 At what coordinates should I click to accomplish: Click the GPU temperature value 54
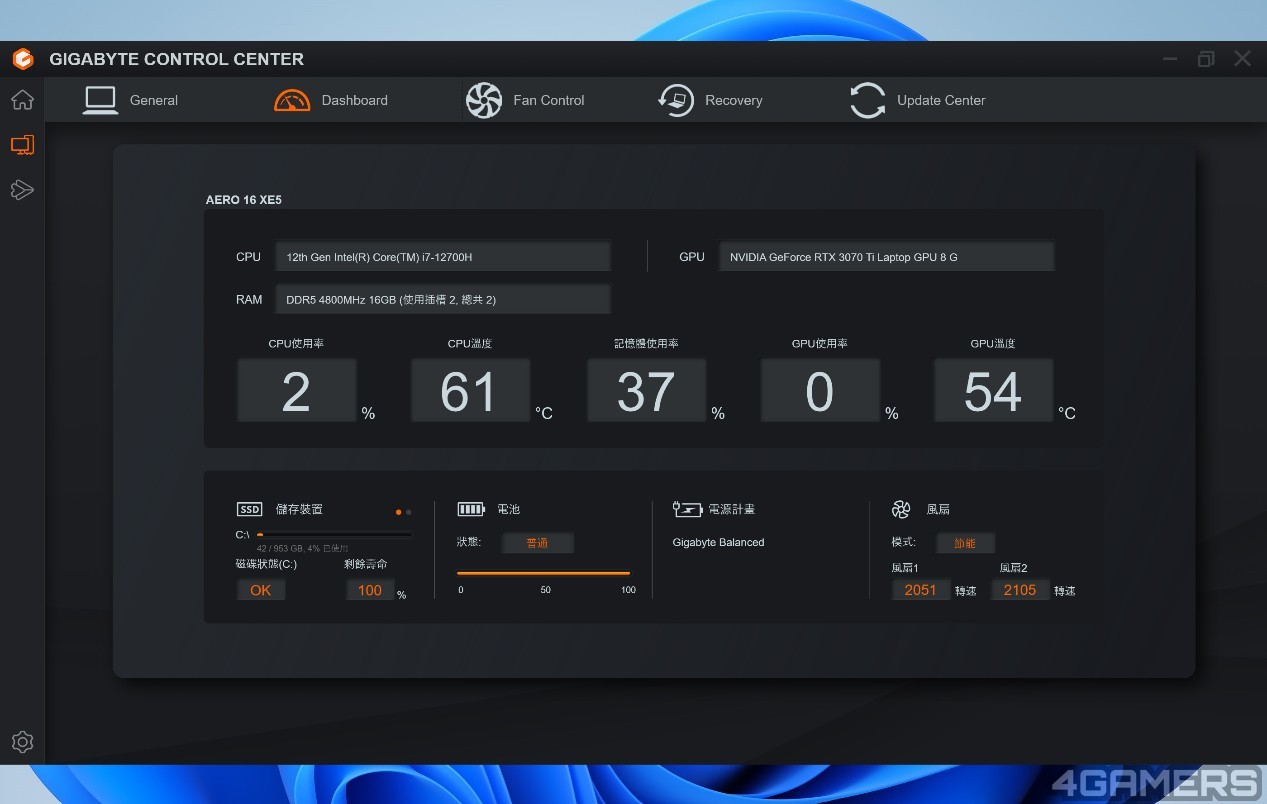(993, 391)
